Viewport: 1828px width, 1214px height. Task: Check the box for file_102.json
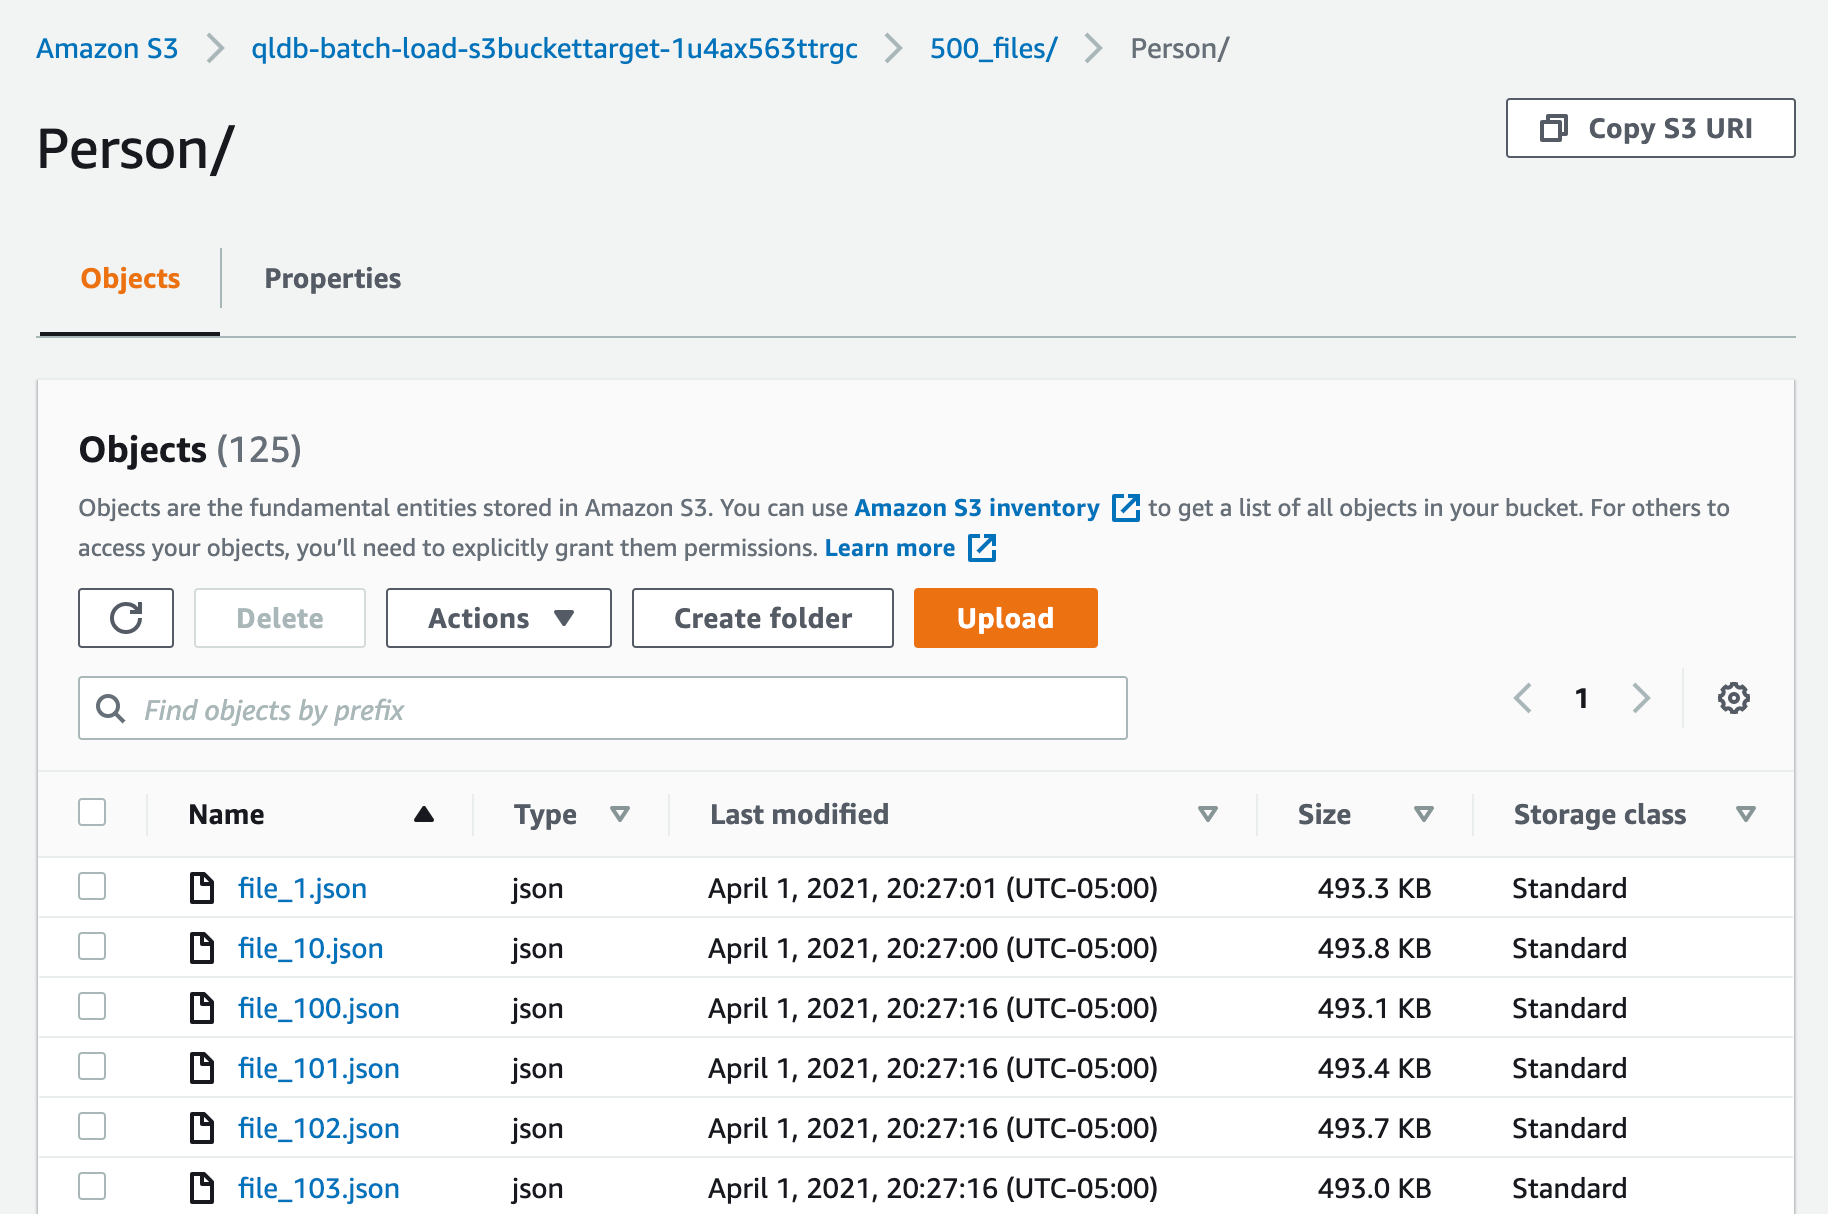pos(92,1126)
